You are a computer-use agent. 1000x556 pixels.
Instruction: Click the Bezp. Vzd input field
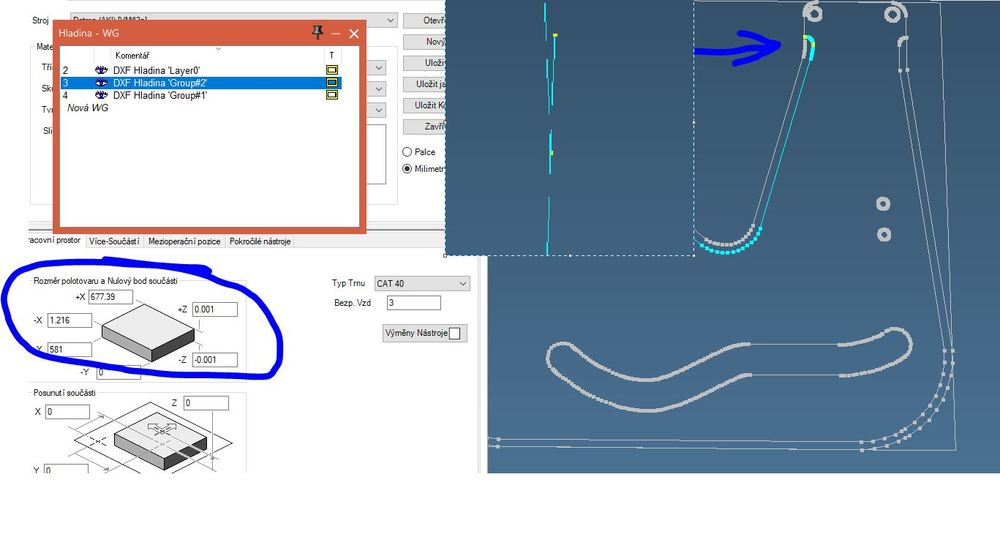point(412,302)
